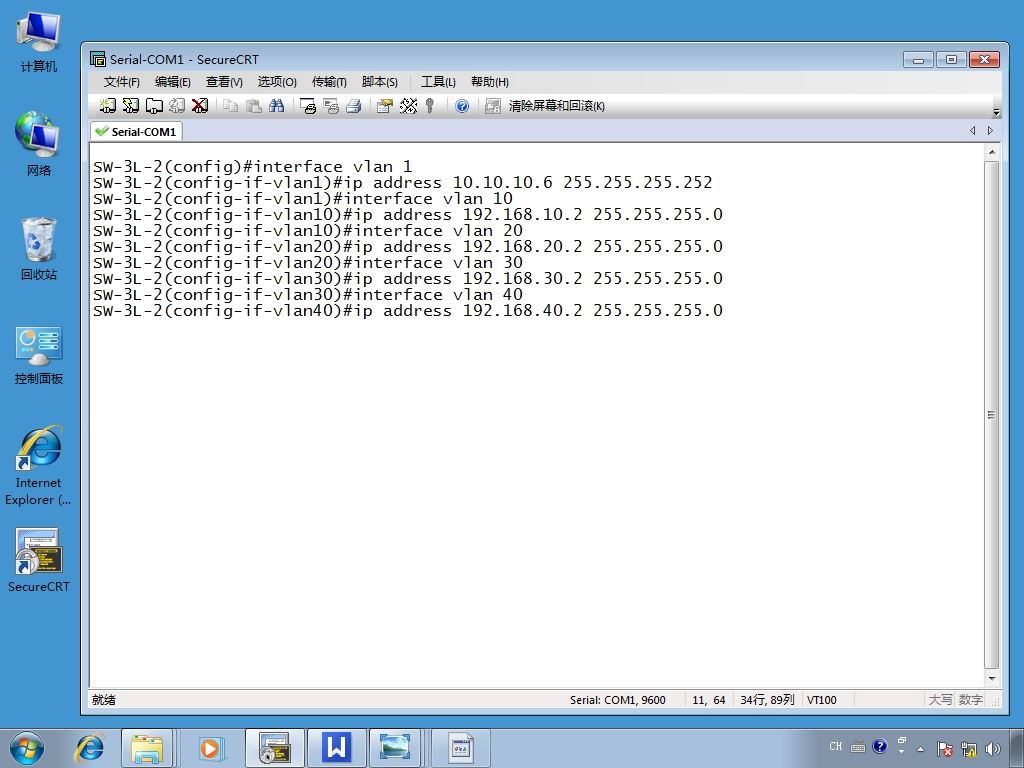Open the 传输(T) menu
Image resolution: width=1024 pixels, height=768 pixels.
click(x=329, y=82)
